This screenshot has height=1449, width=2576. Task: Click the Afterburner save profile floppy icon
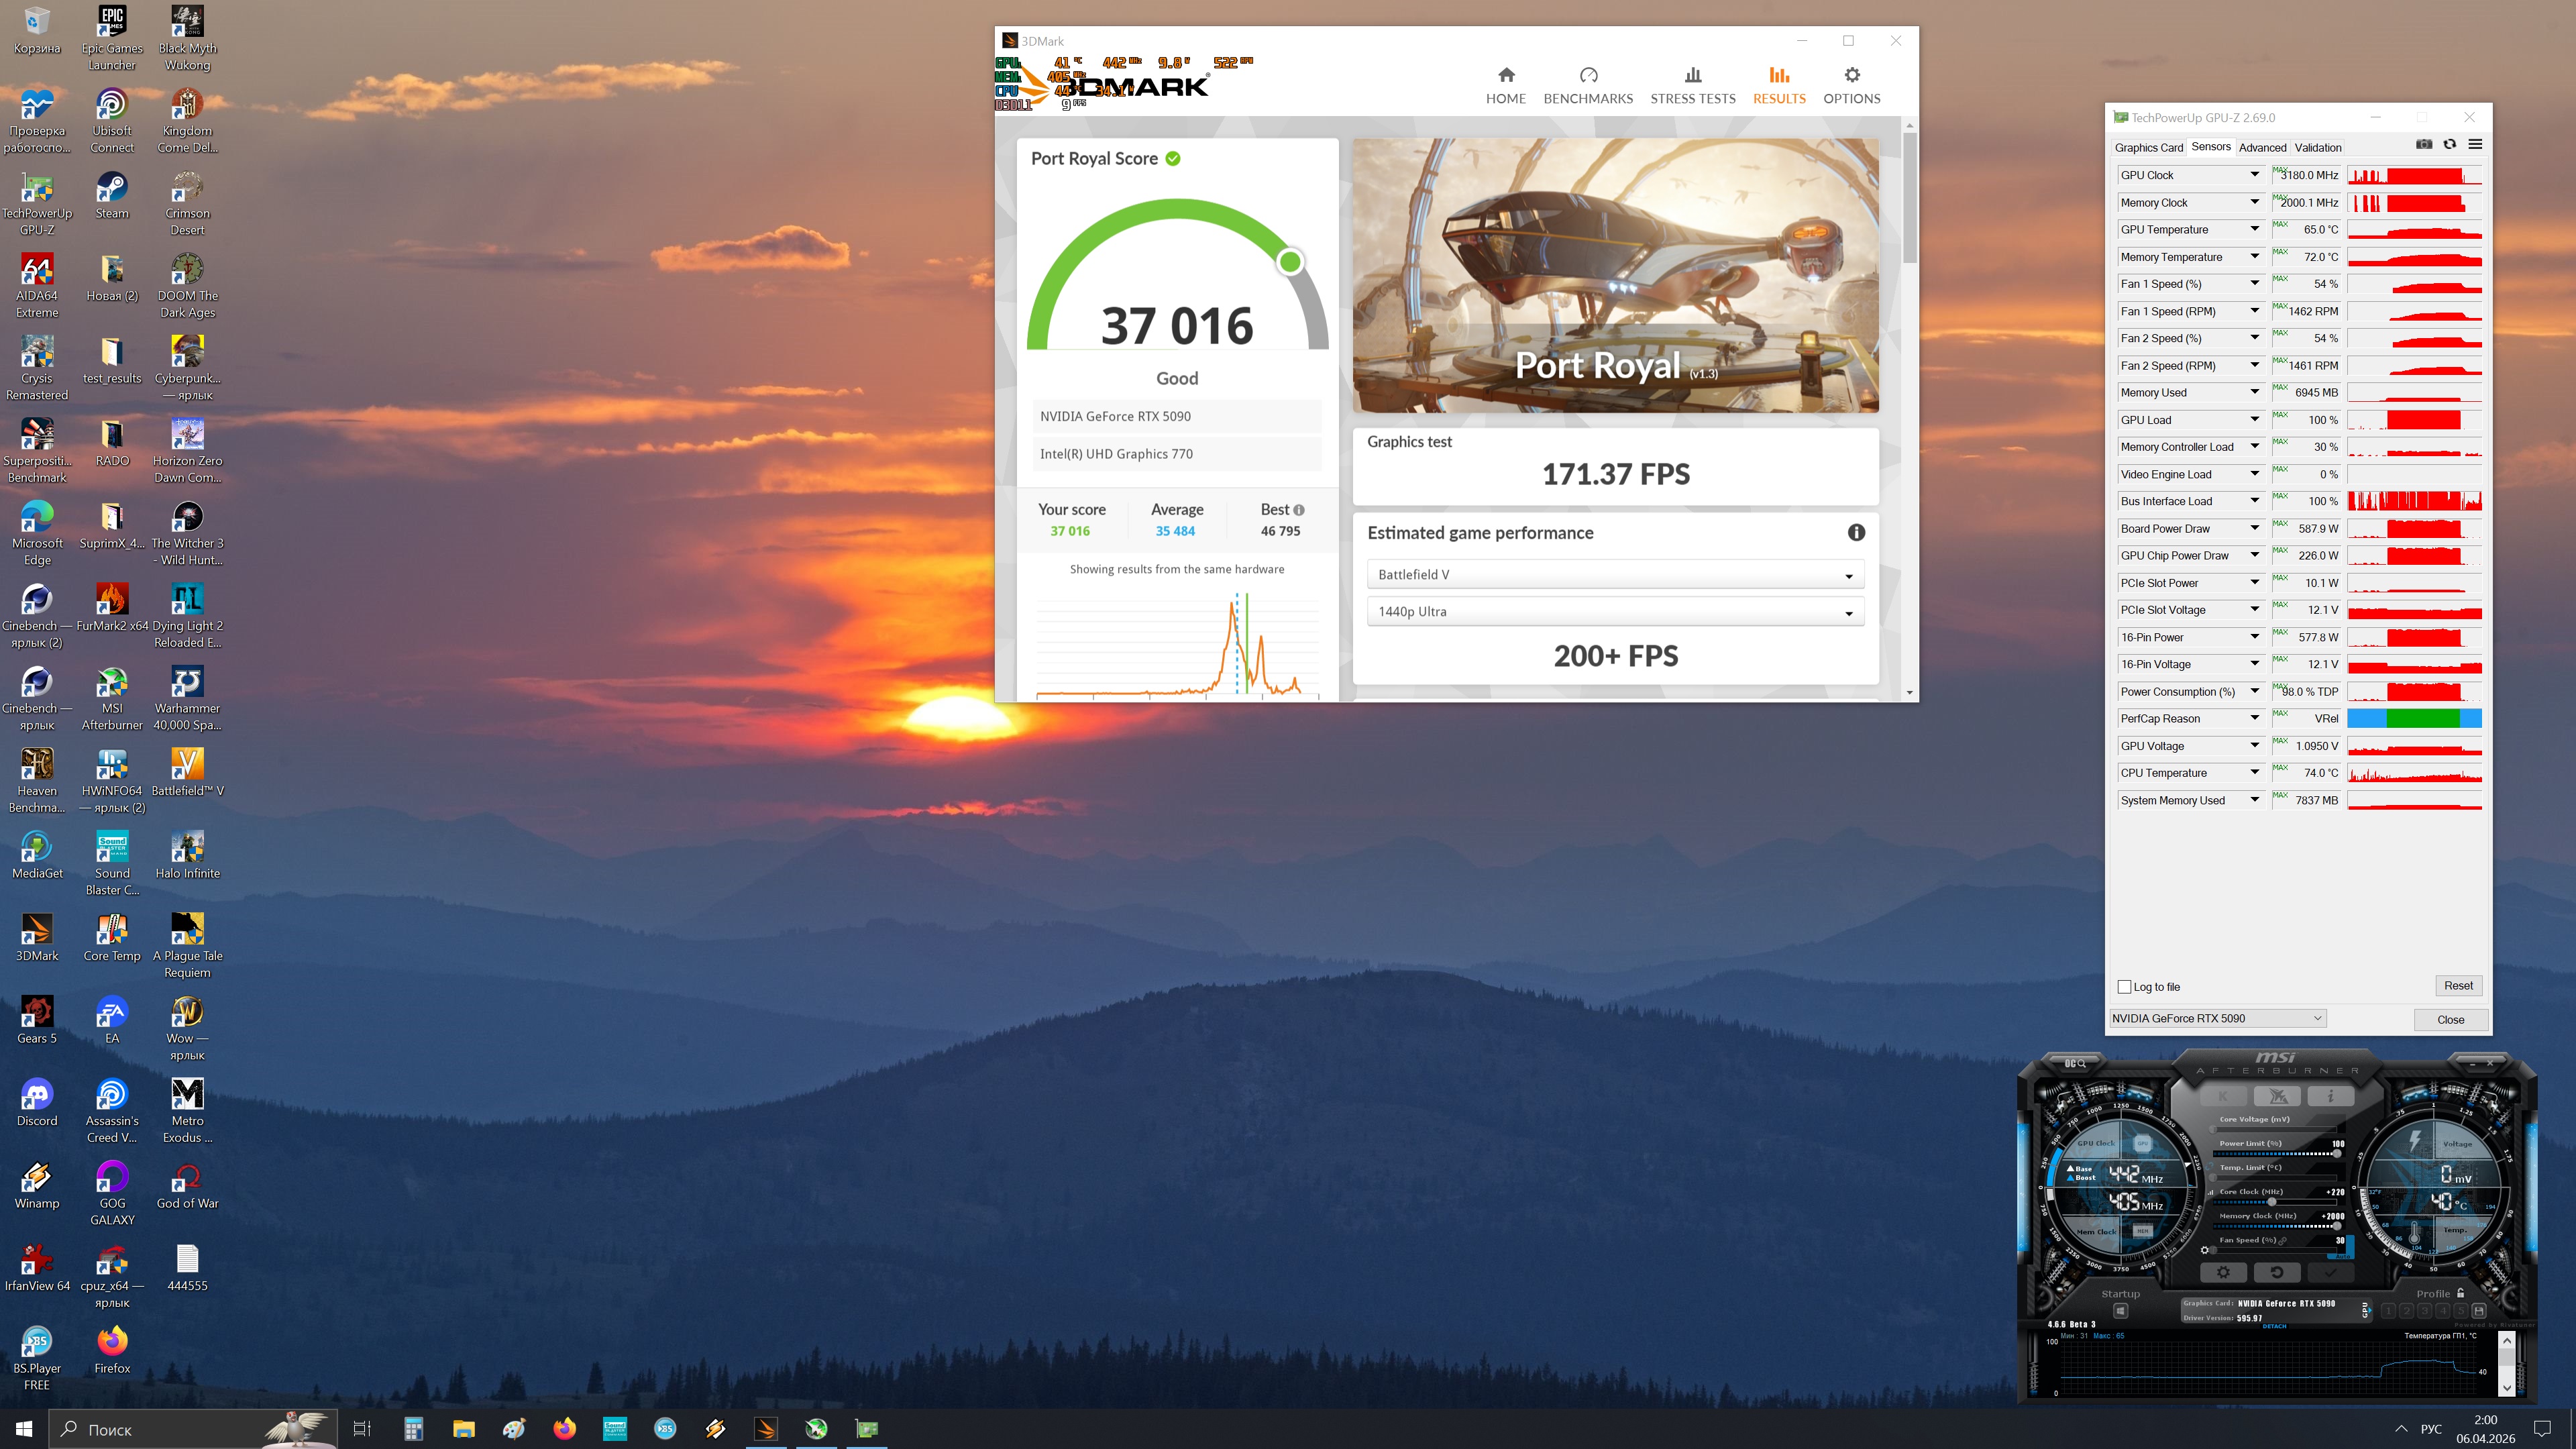click(2478, 1310)
